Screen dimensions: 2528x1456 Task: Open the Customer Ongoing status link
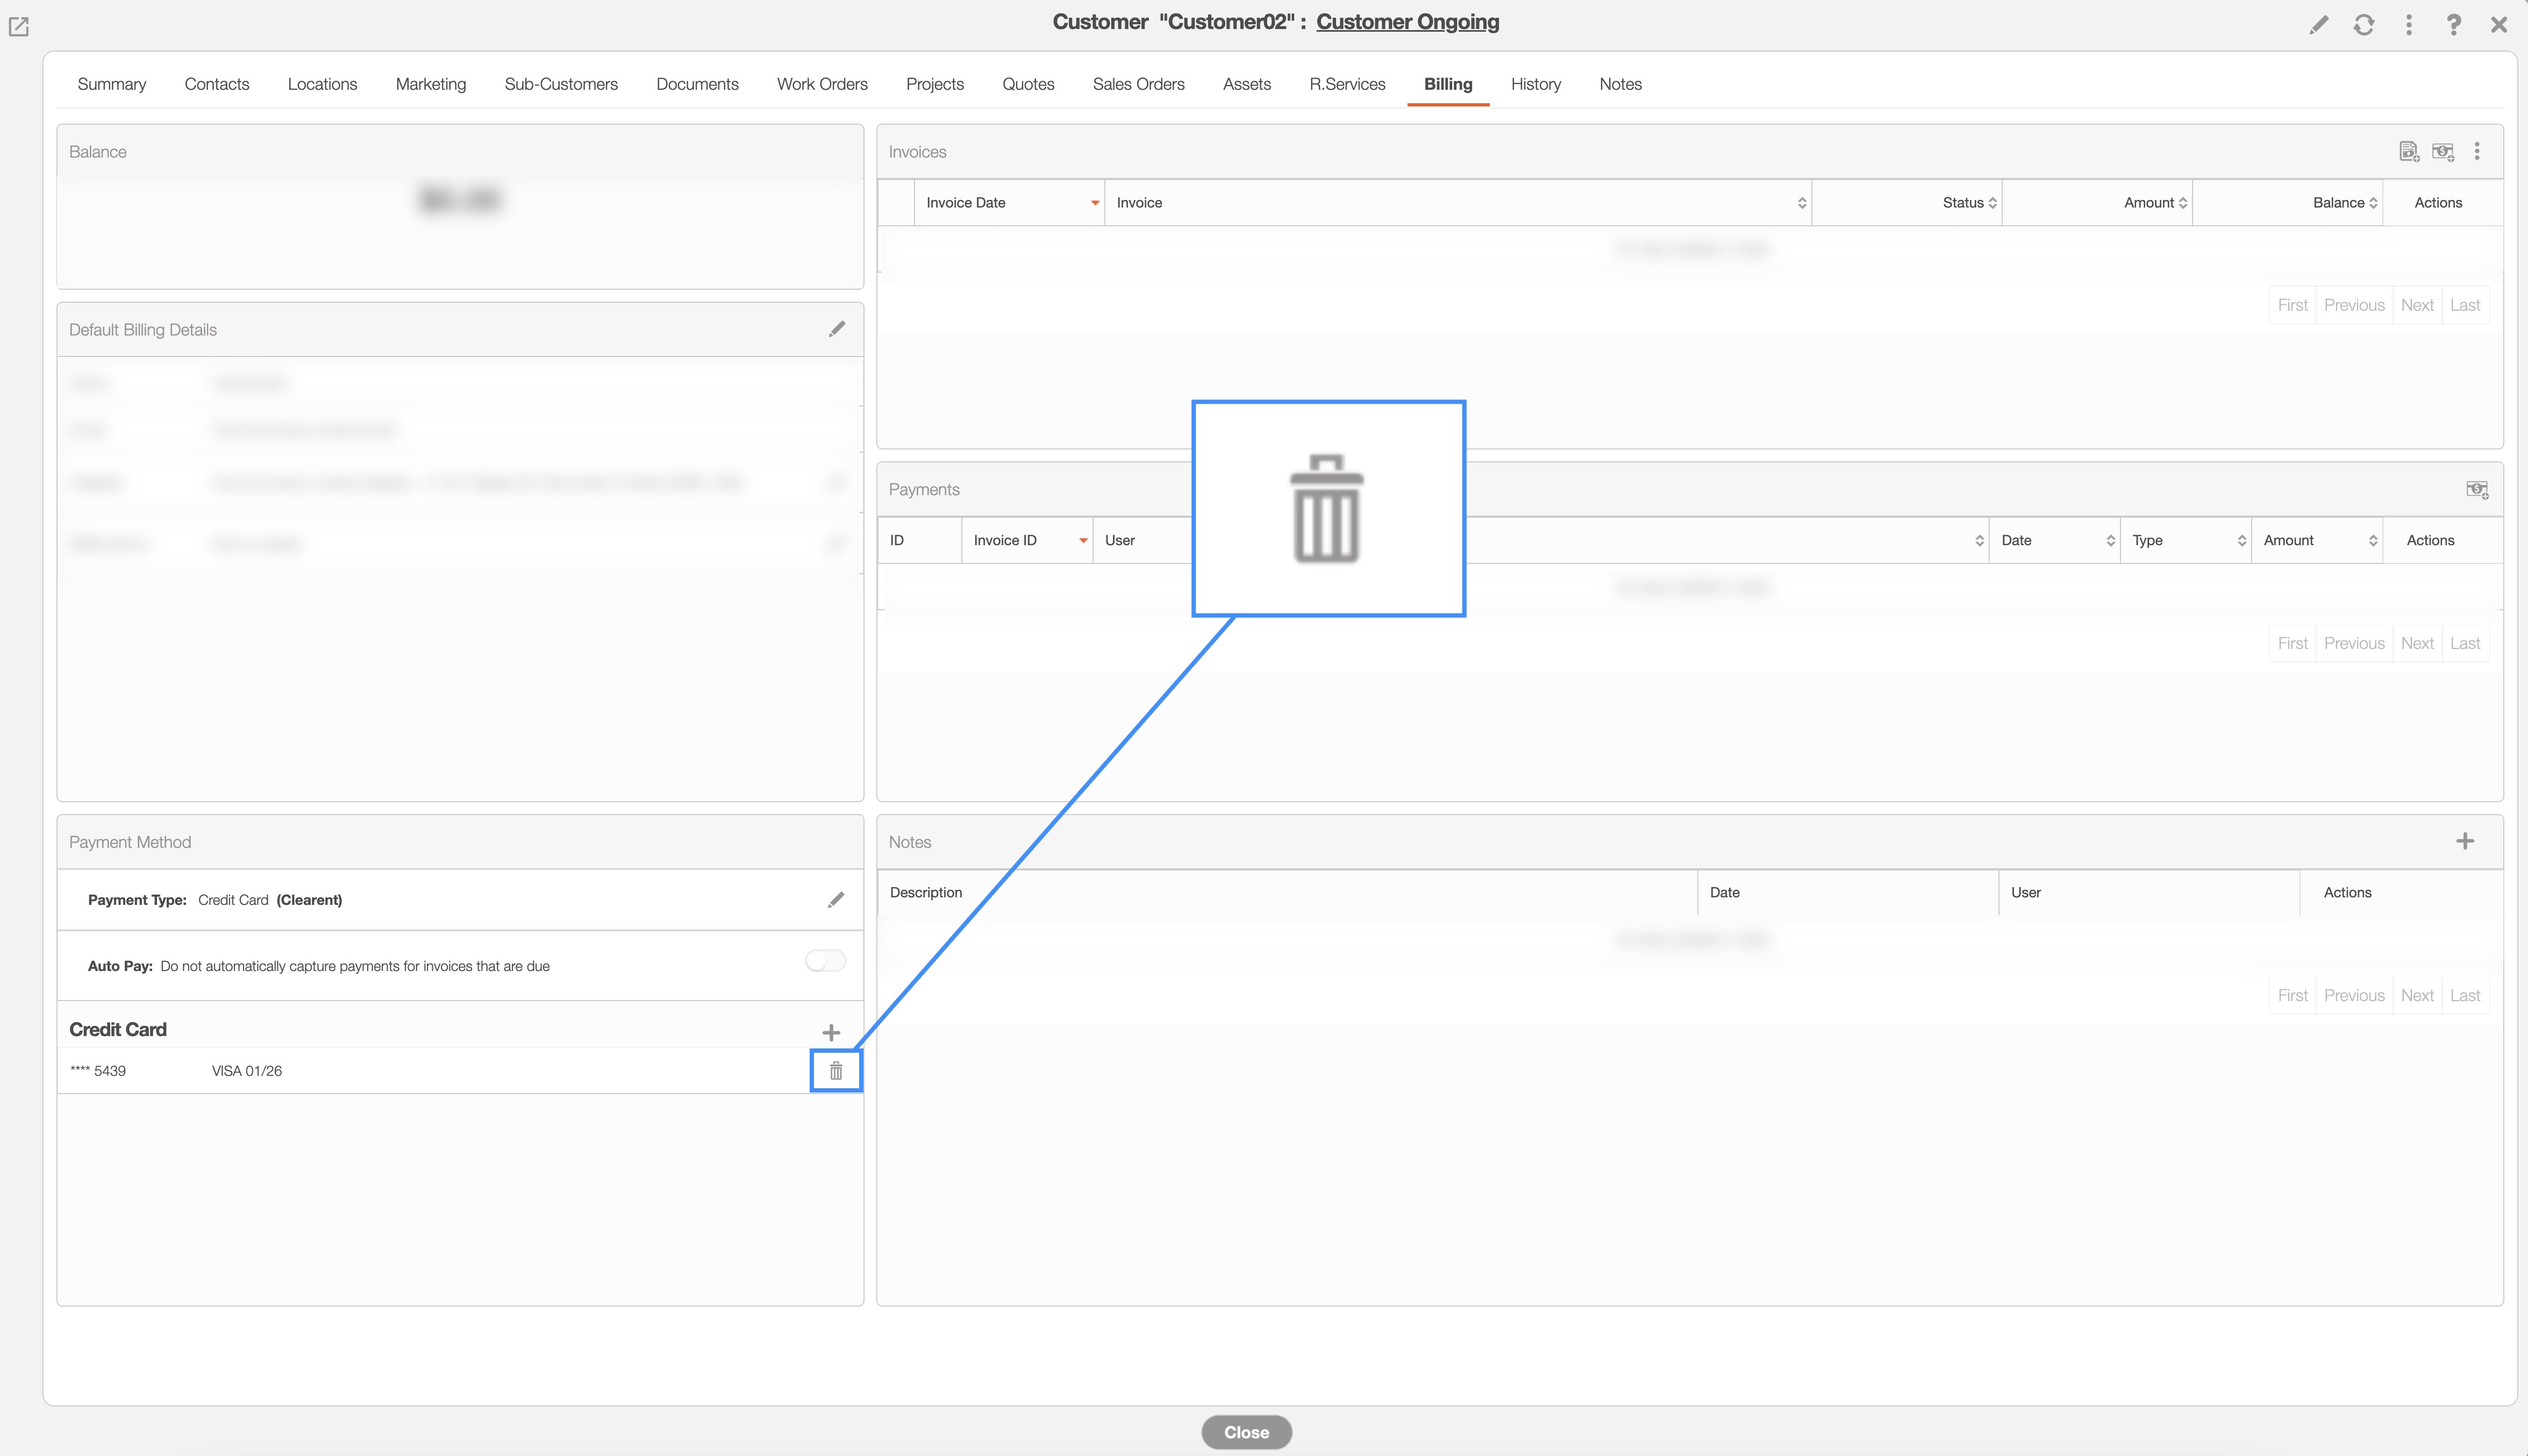pos(1407,22)
